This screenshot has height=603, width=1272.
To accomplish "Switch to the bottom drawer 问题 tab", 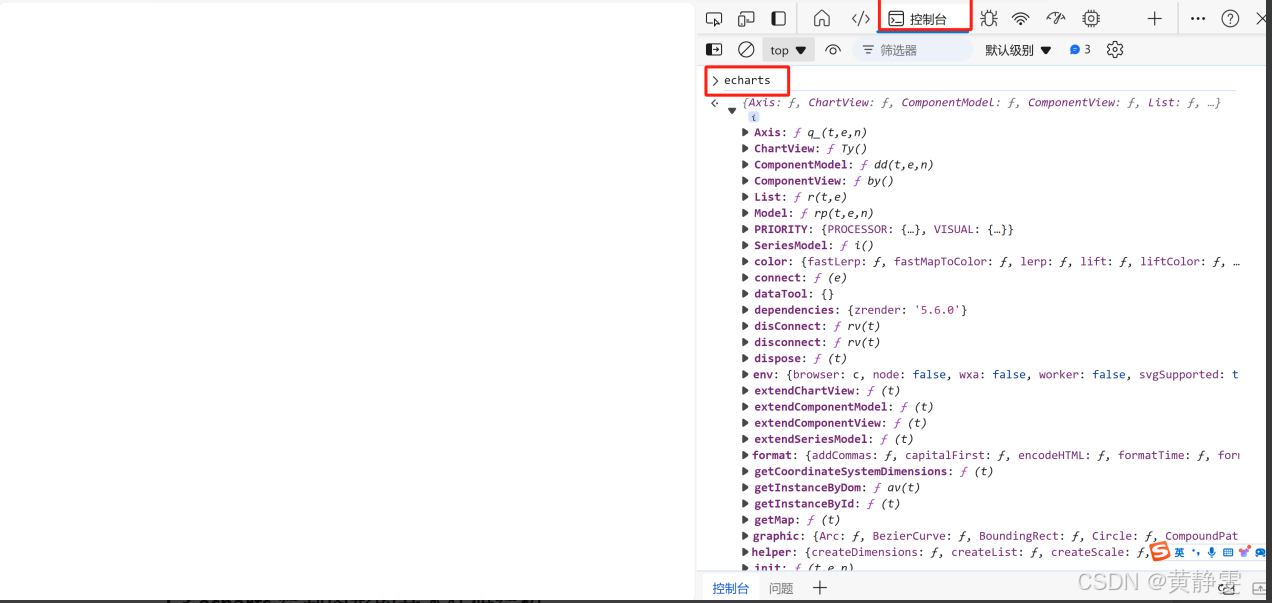I will (781, 588).
